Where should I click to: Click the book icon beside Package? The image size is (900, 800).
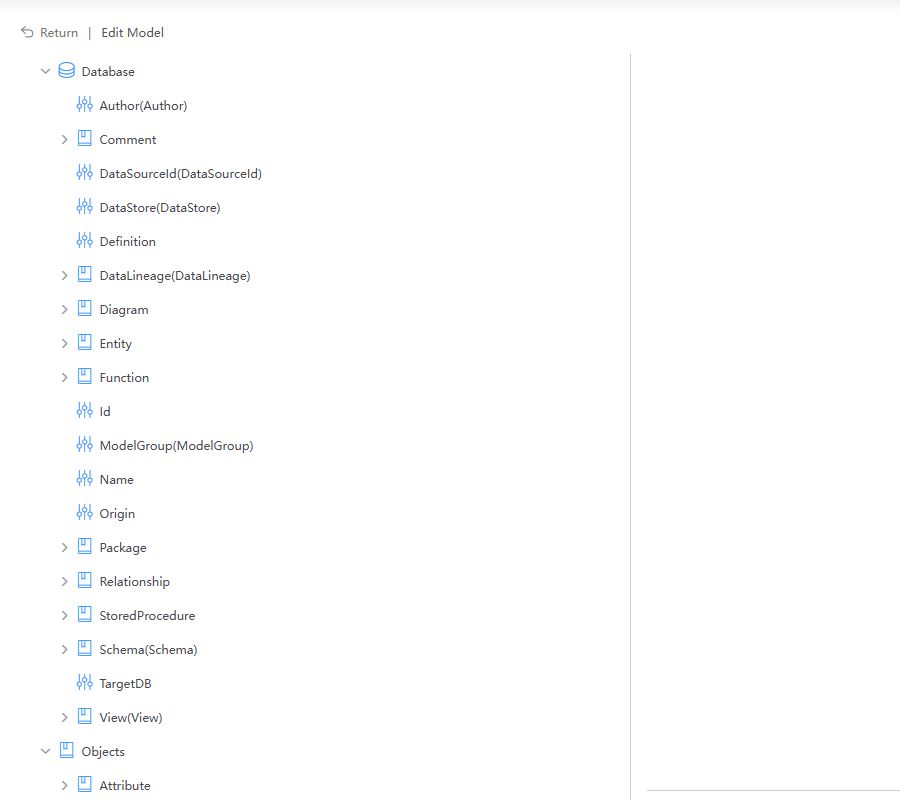(84, 546)
